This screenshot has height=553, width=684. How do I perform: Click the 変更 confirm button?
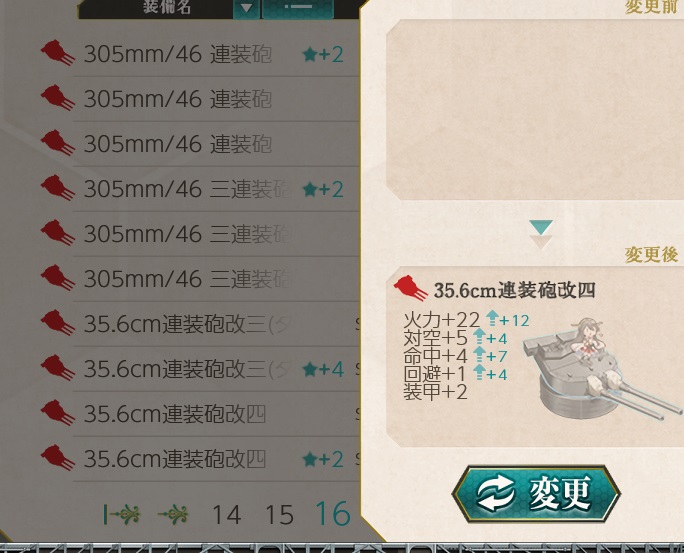point(536,494)
